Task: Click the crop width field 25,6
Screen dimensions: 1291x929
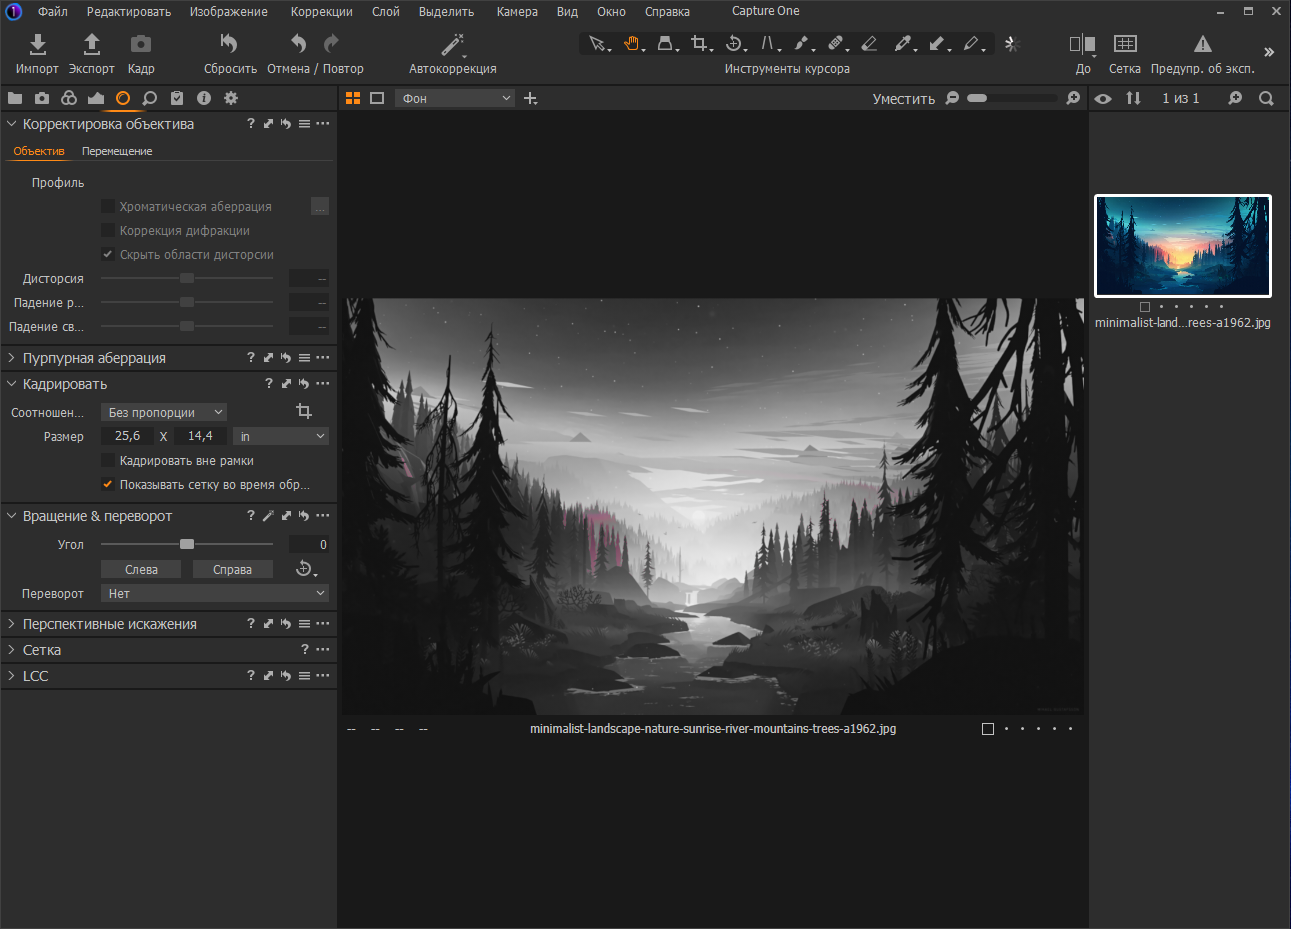Action: tap(127, 436)
